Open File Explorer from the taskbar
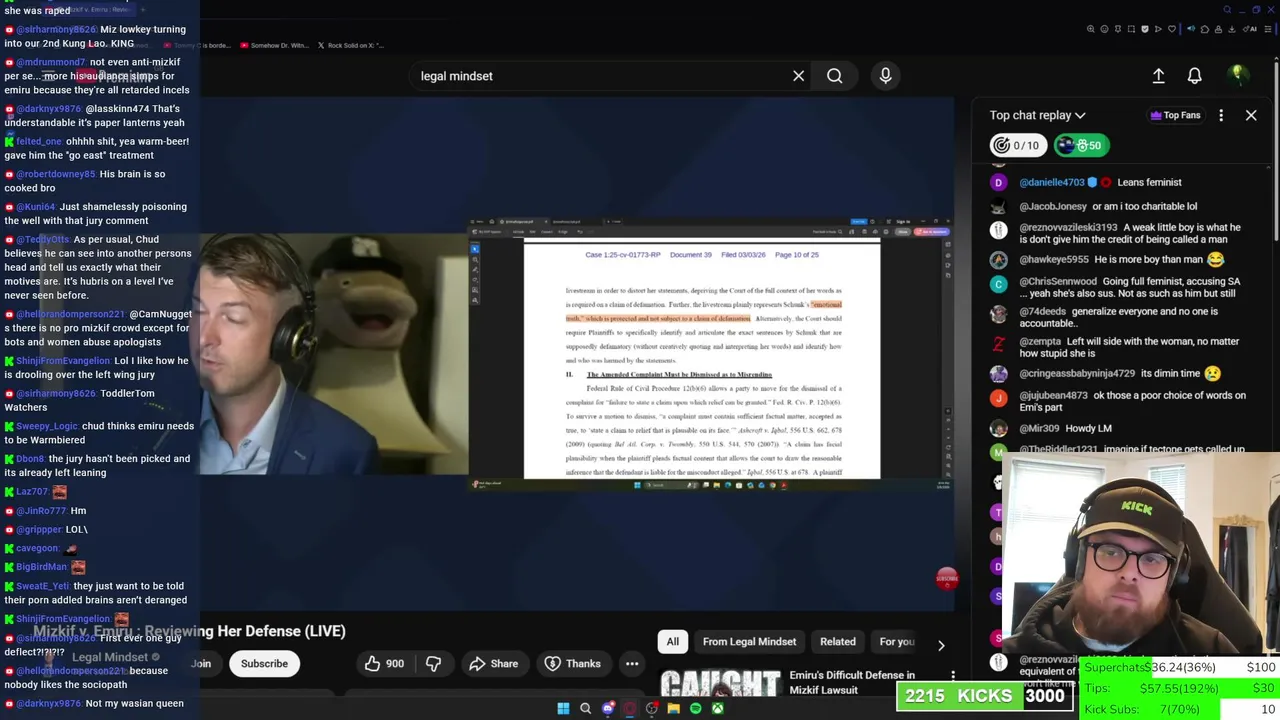The height and width of the screenshot is (720, 1280). (x=673, y=709)
